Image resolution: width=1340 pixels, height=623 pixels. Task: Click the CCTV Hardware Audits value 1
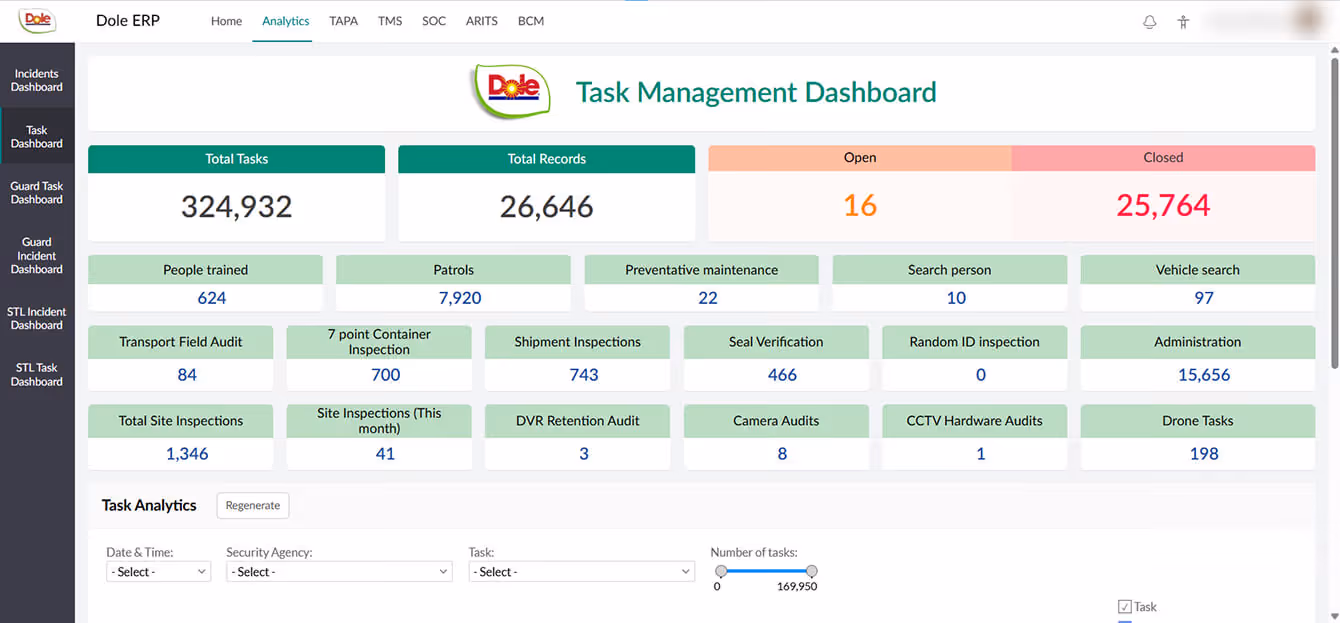pos(981,454)
